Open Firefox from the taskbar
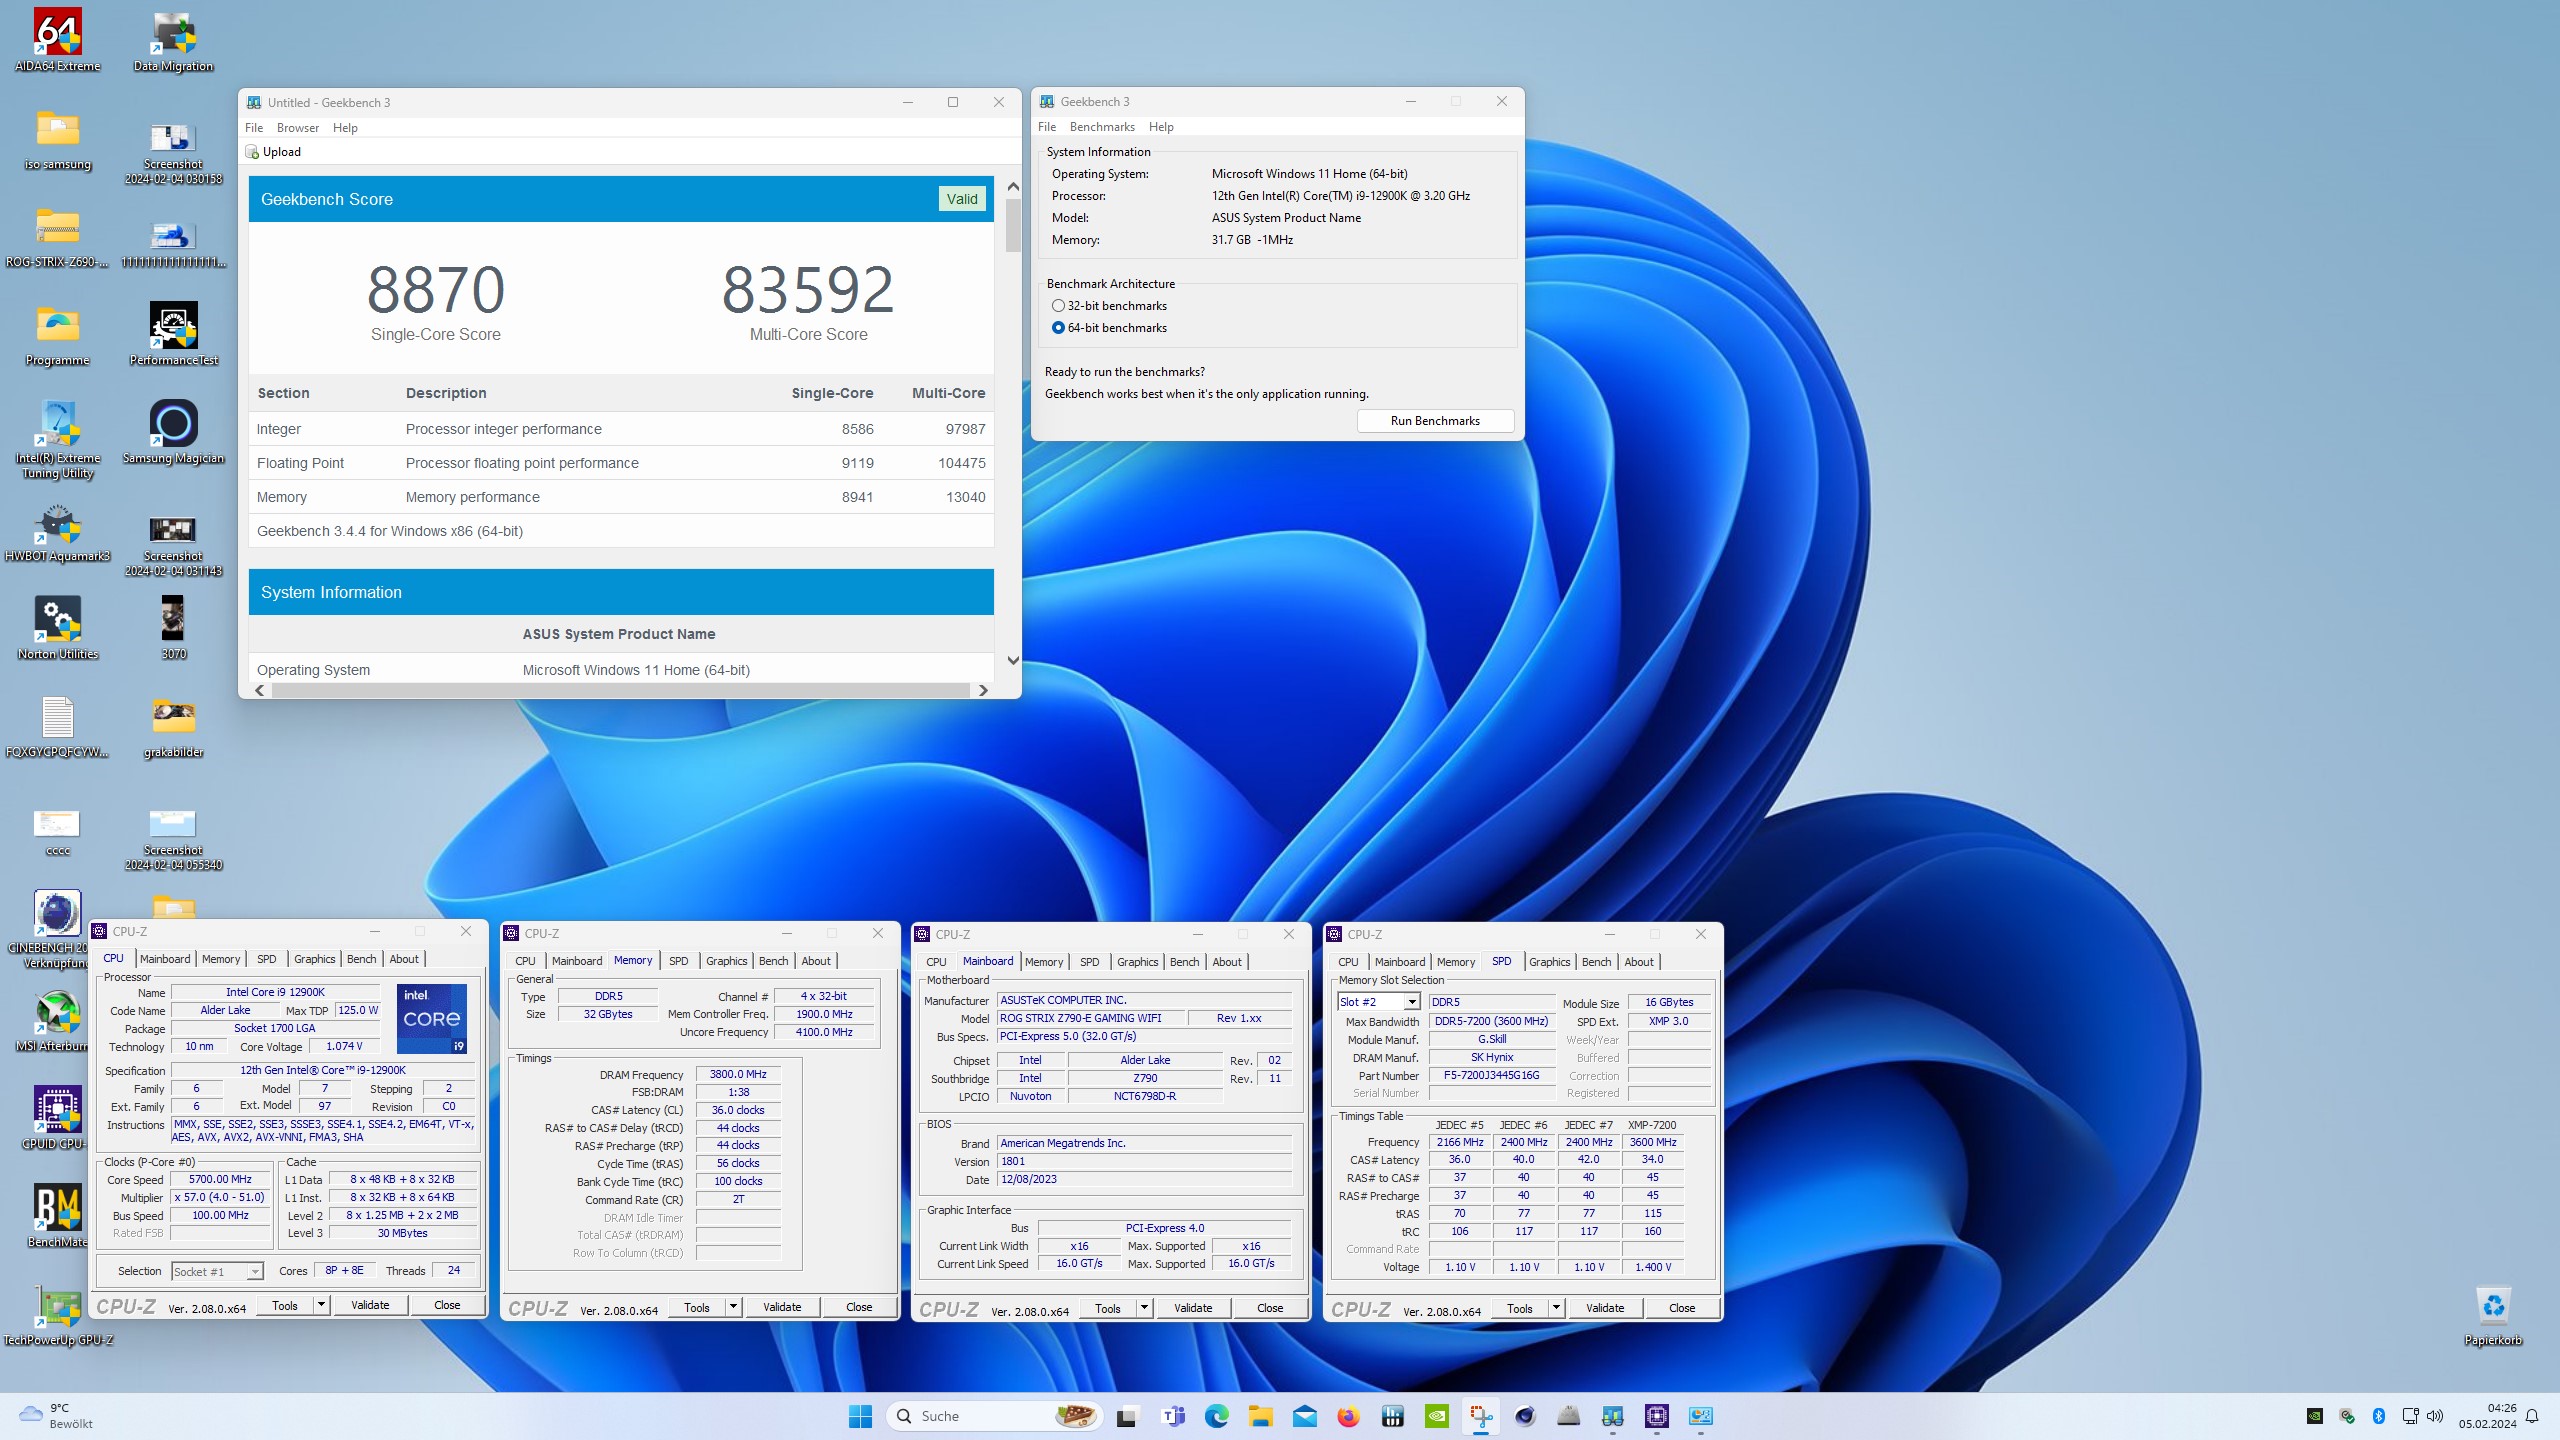Viewport: 2560px width, 1440px height. coord(1348,1416)
